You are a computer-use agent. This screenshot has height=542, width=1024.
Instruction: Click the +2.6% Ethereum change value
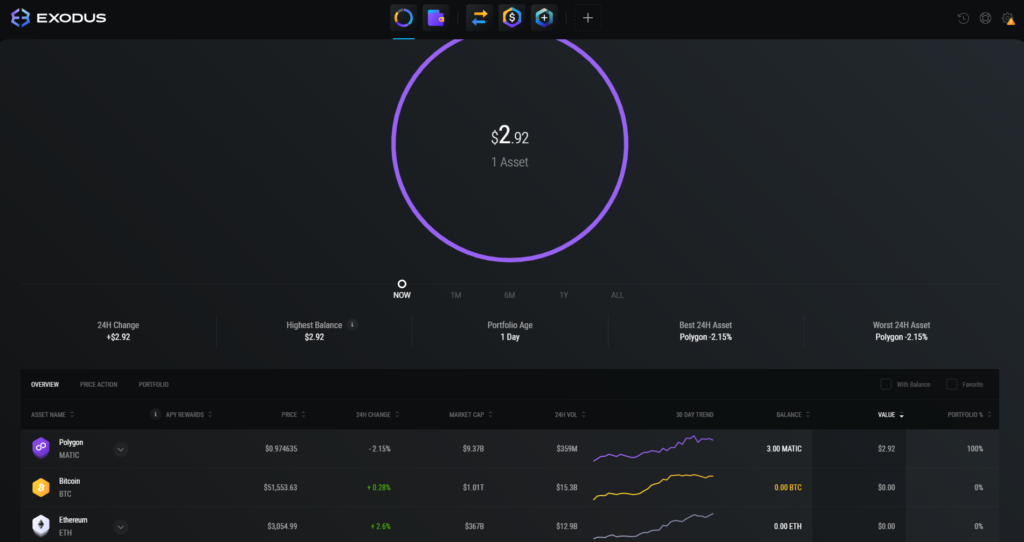coord(381,526)
